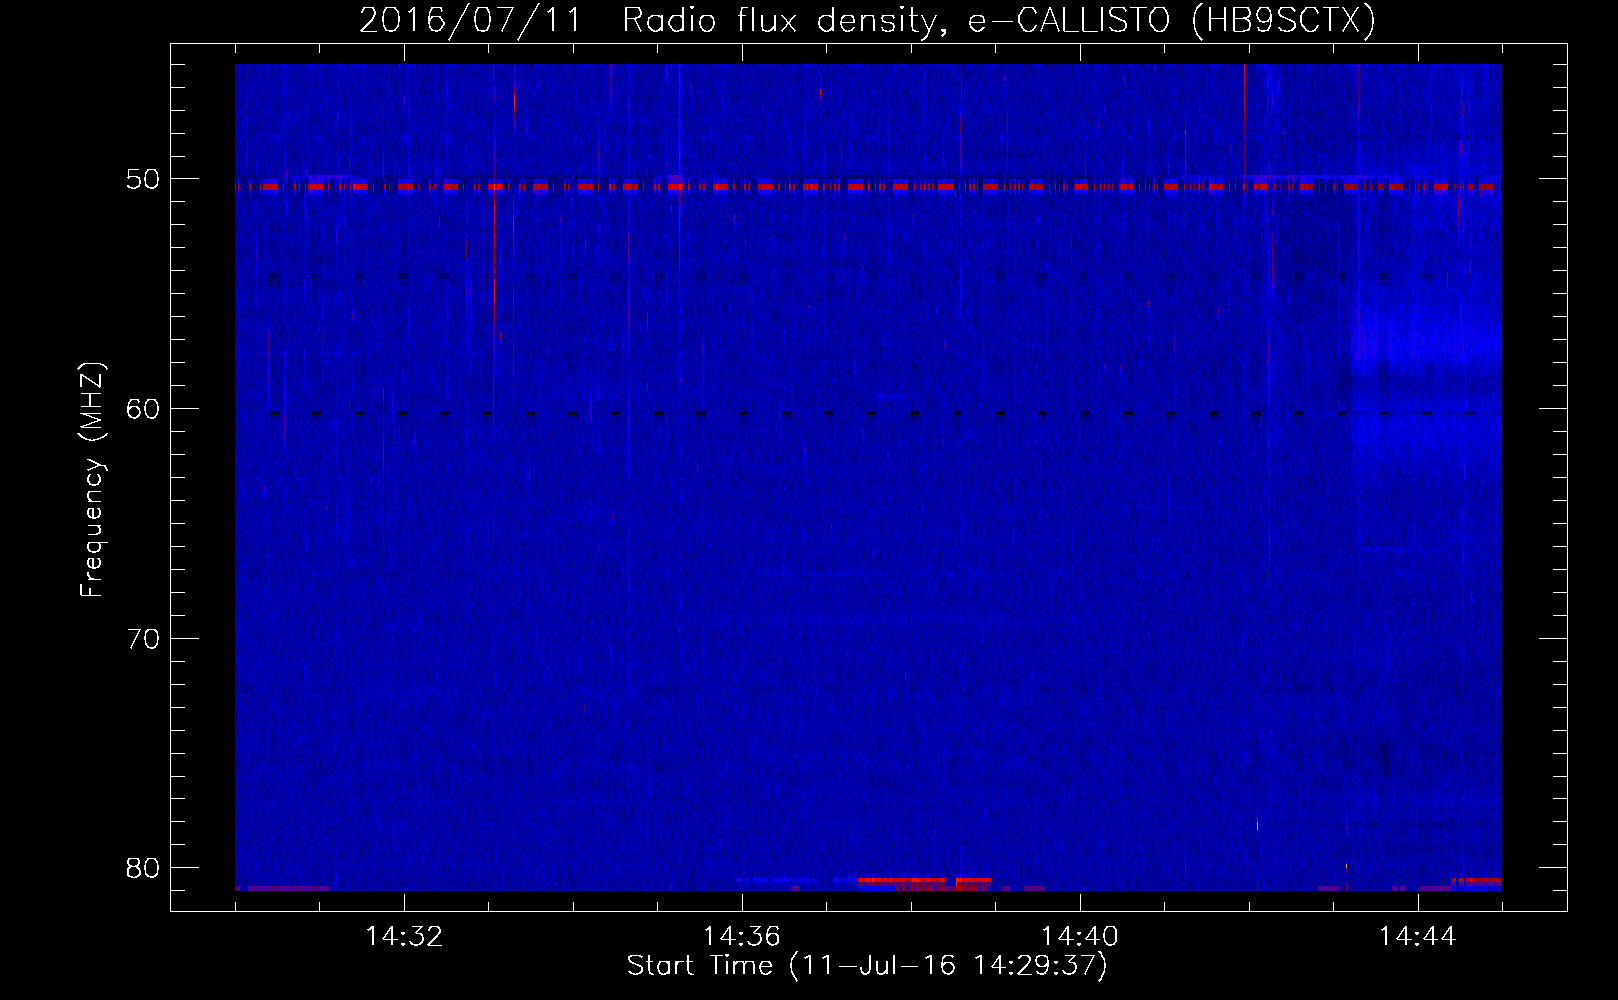1618x1000 pixels.
Task: Click the red segment at bottom near 14:38
Action: pyautogui.click(x=924, y=881)
